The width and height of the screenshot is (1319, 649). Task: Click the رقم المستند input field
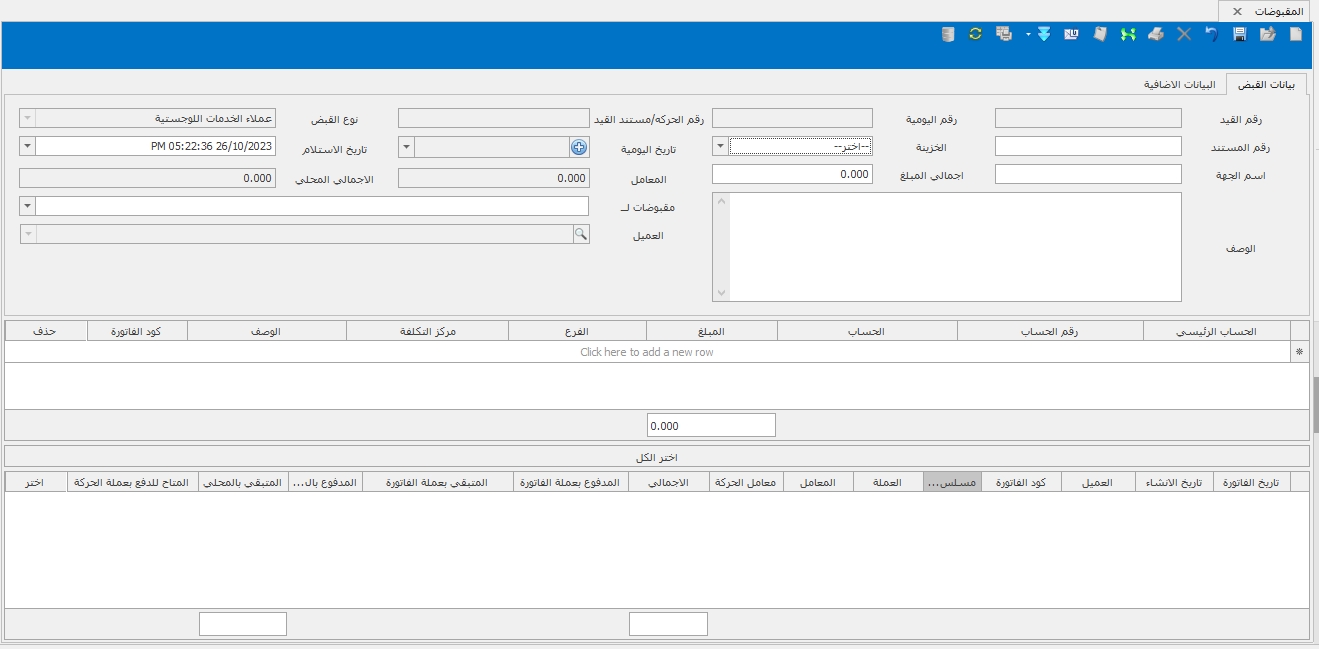pyautogui.click(x=1088, y=146)
